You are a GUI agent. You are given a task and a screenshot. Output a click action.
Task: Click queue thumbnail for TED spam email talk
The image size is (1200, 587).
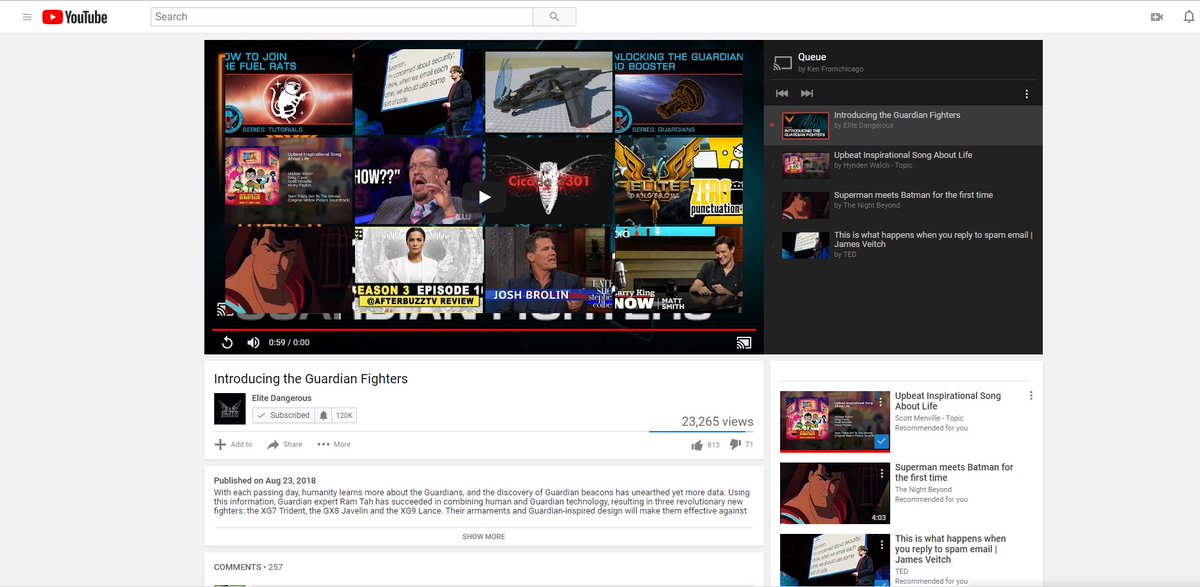click(805, 245)
